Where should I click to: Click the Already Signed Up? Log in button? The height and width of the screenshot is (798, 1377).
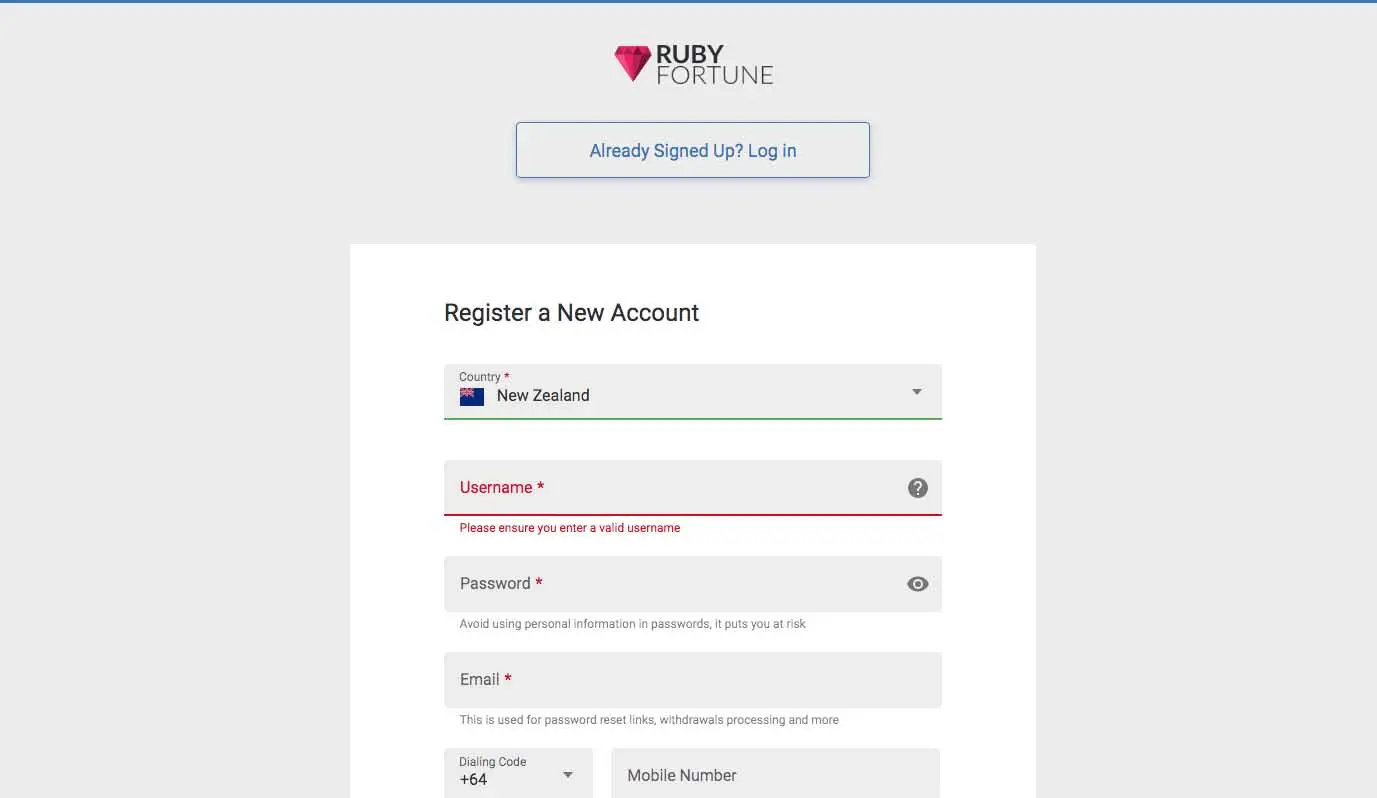pos(692,151)
